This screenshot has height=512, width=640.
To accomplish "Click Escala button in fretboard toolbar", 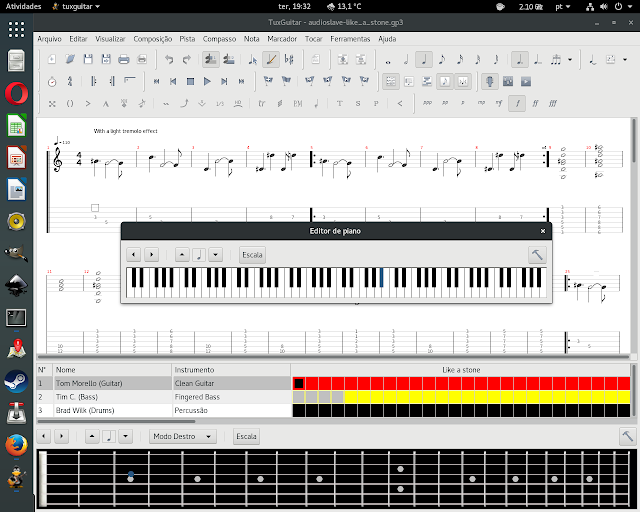I will pyautogui.click(x=247, y=436).
